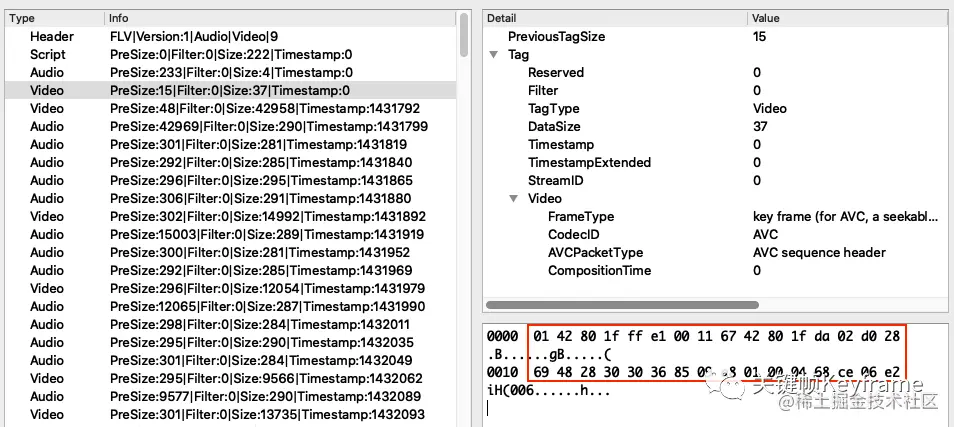Screen dimensions: 954x427
Task: Click the 'AVC sequence header' value
Action: click(x=819, y=252)
